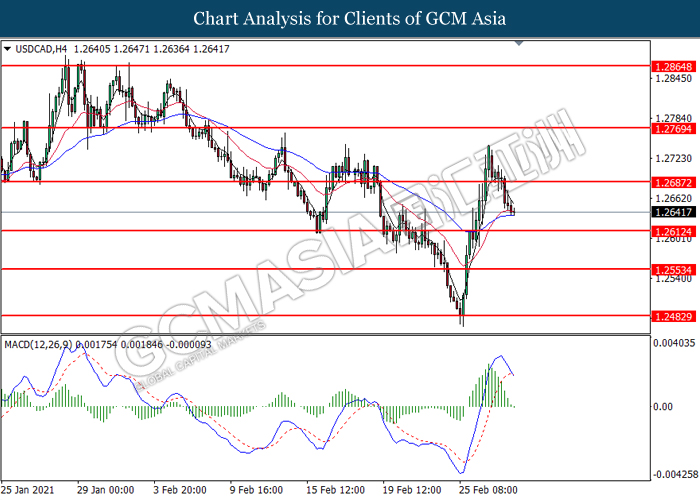Click the 1.28450 price scale value

[x=673, y=79]
